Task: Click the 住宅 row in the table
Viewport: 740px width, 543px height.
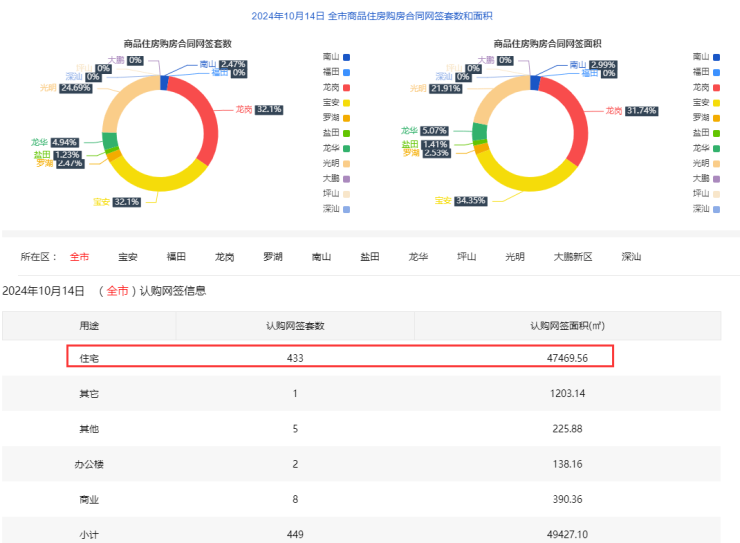Action: click(x=340, y=357)
